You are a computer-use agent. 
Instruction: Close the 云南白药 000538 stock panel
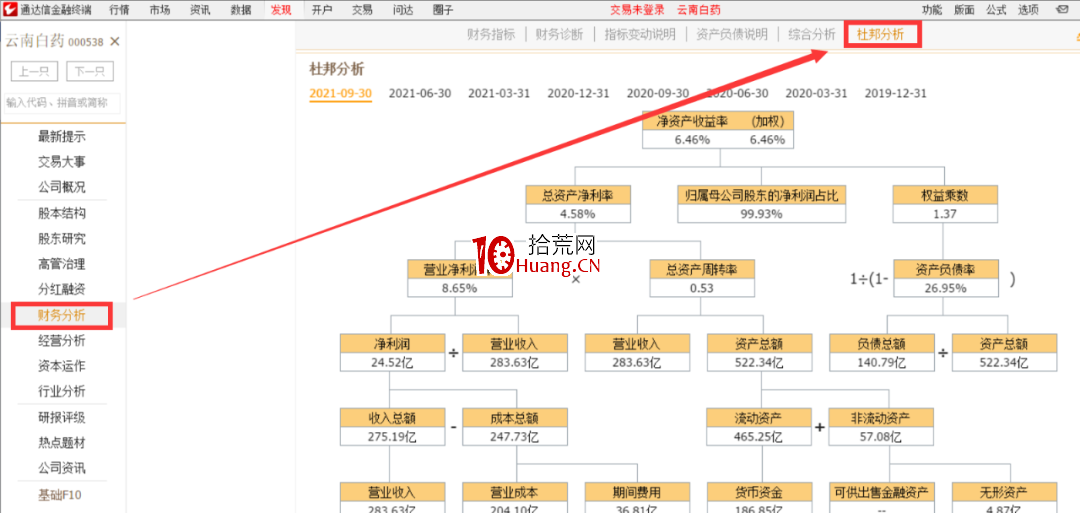click(115, 42)
